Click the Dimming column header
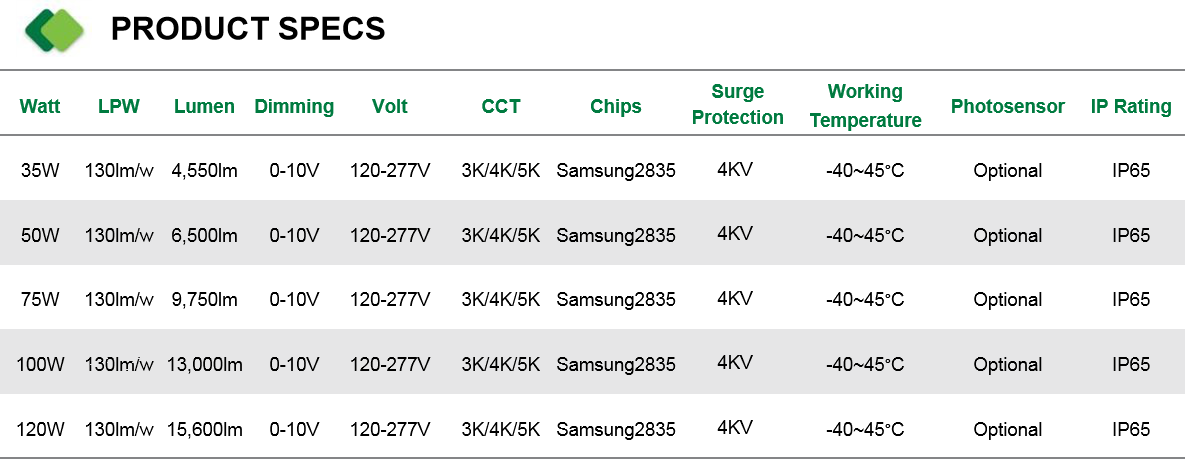Image resolution: width=1185 pixels, height=460 pixels. (294, 107)
